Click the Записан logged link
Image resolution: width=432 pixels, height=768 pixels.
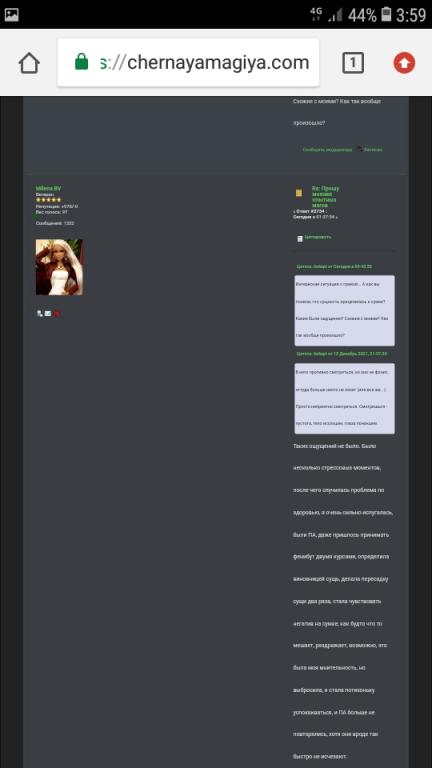coord(373,150)
